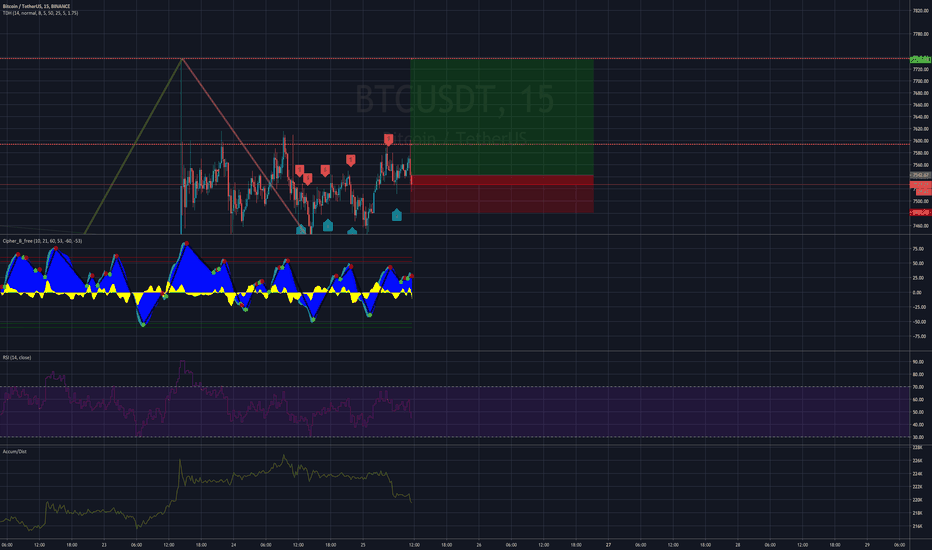This screenshot has width=932, height=550.
Task: Click the Bitcoin / TetherUS symbol legend title
Action: click(x=36, y=6)
